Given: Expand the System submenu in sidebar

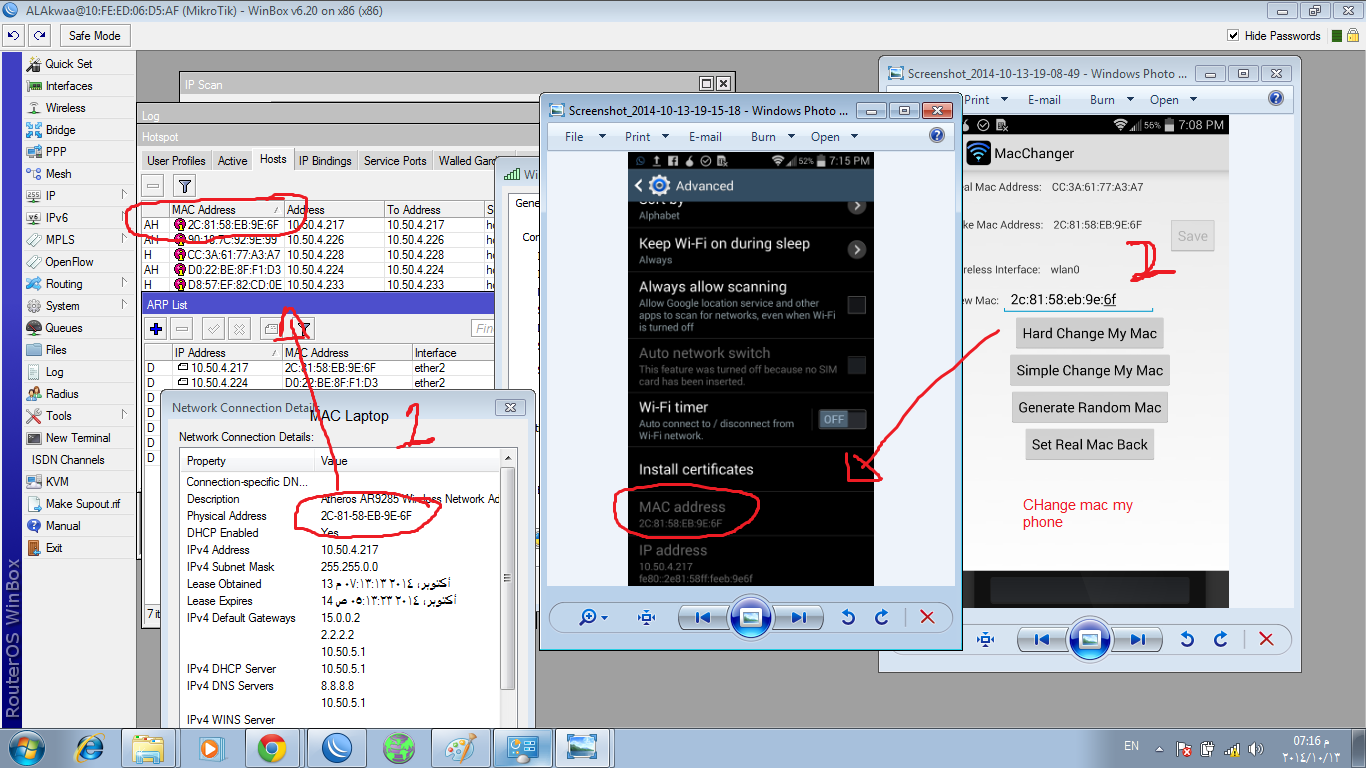Looking at the screenshot, I should pos(124,304).
